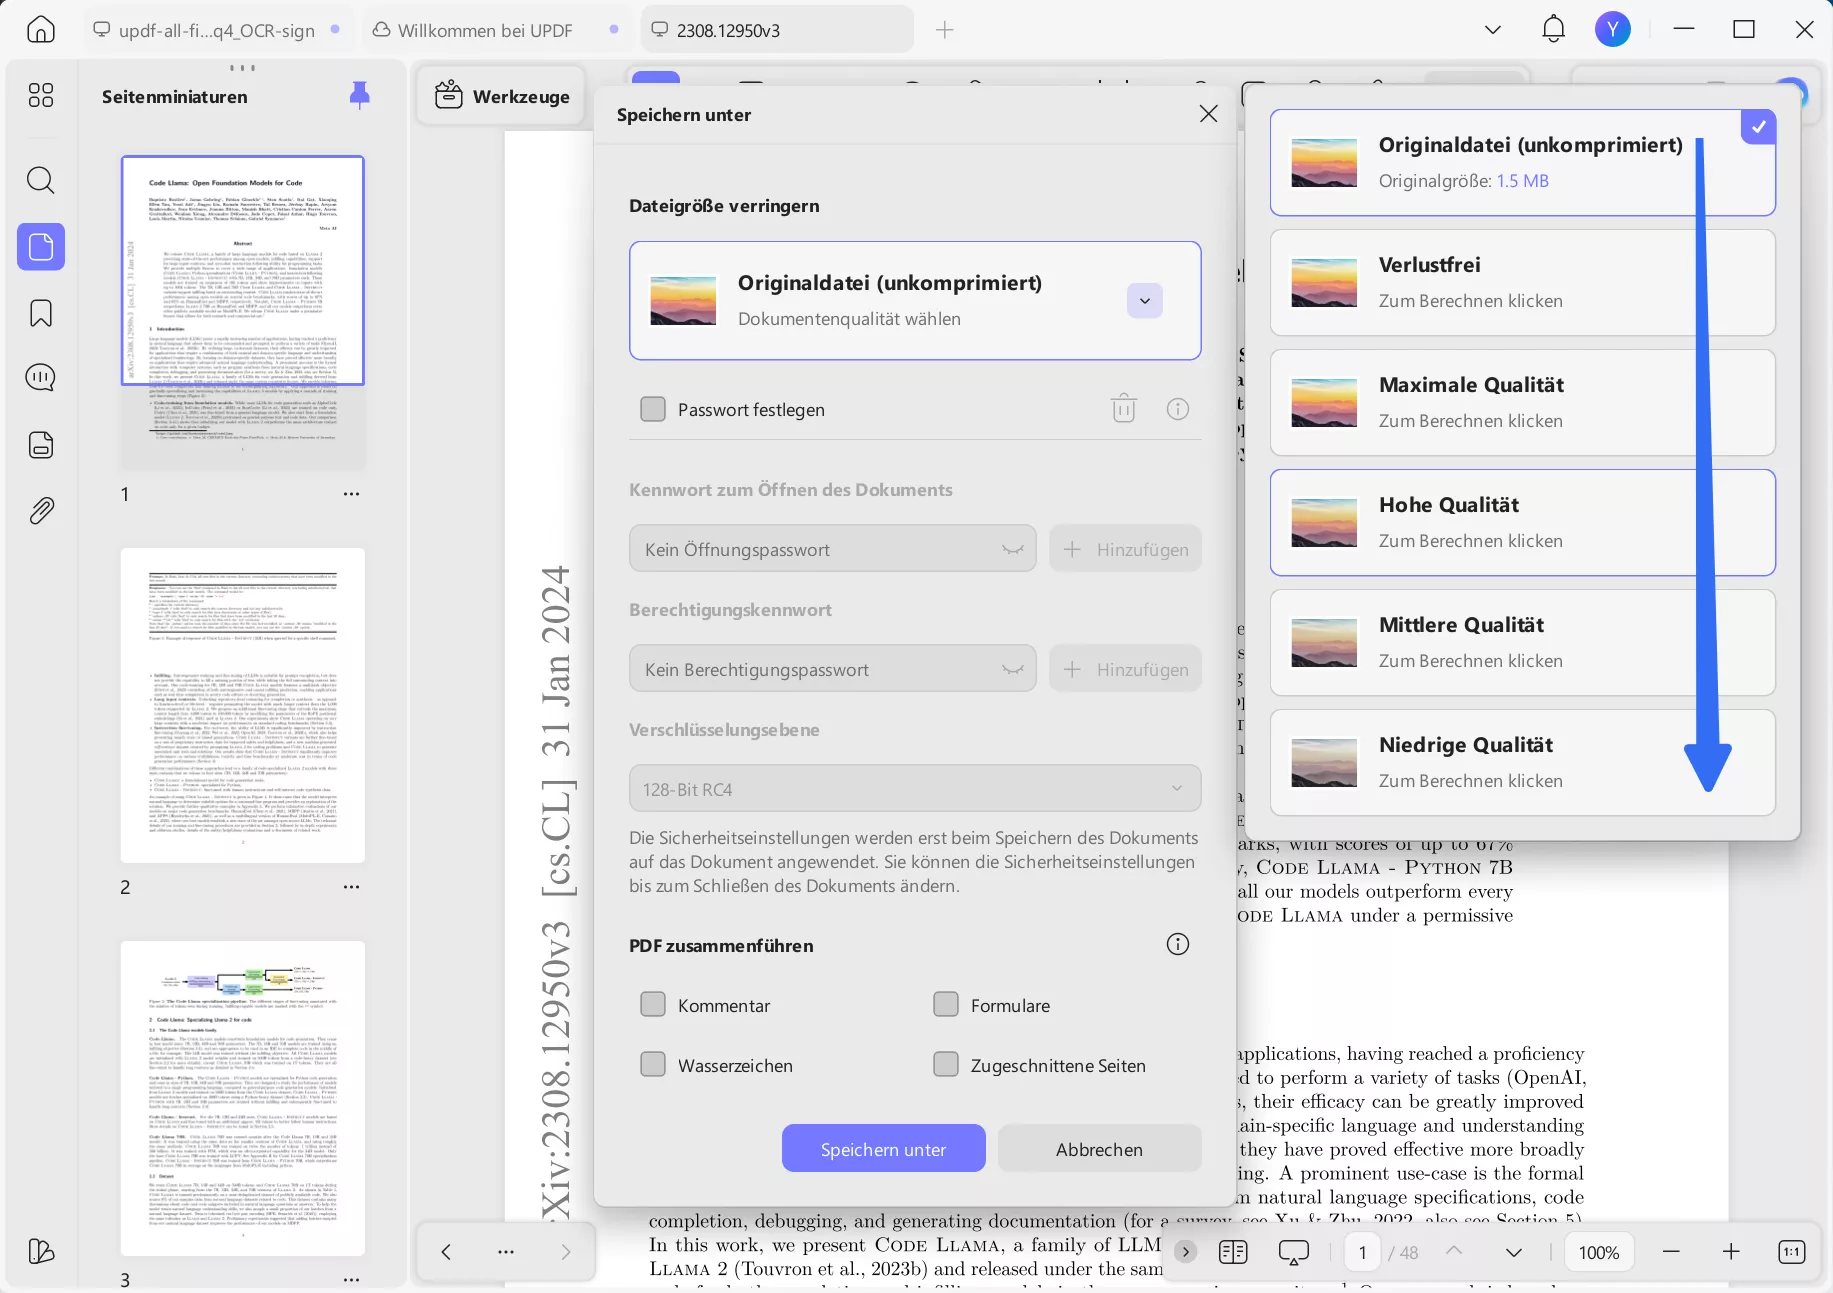1833x1293 pixels.
Task: Open the bookmarks panel icon
Action: (x=41, y=313)
